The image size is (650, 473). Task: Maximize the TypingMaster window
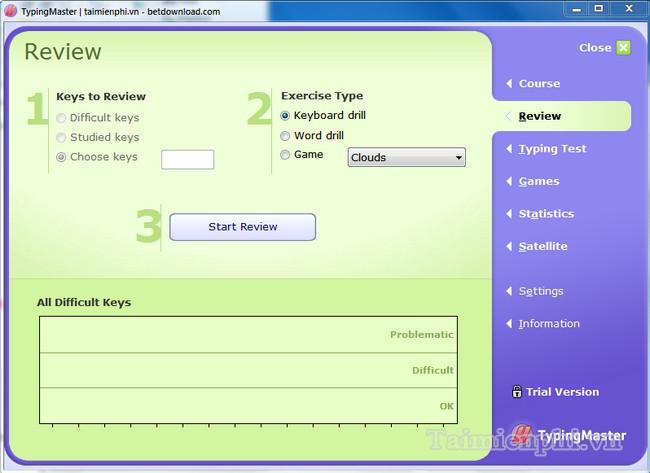(x=599, y=9)
